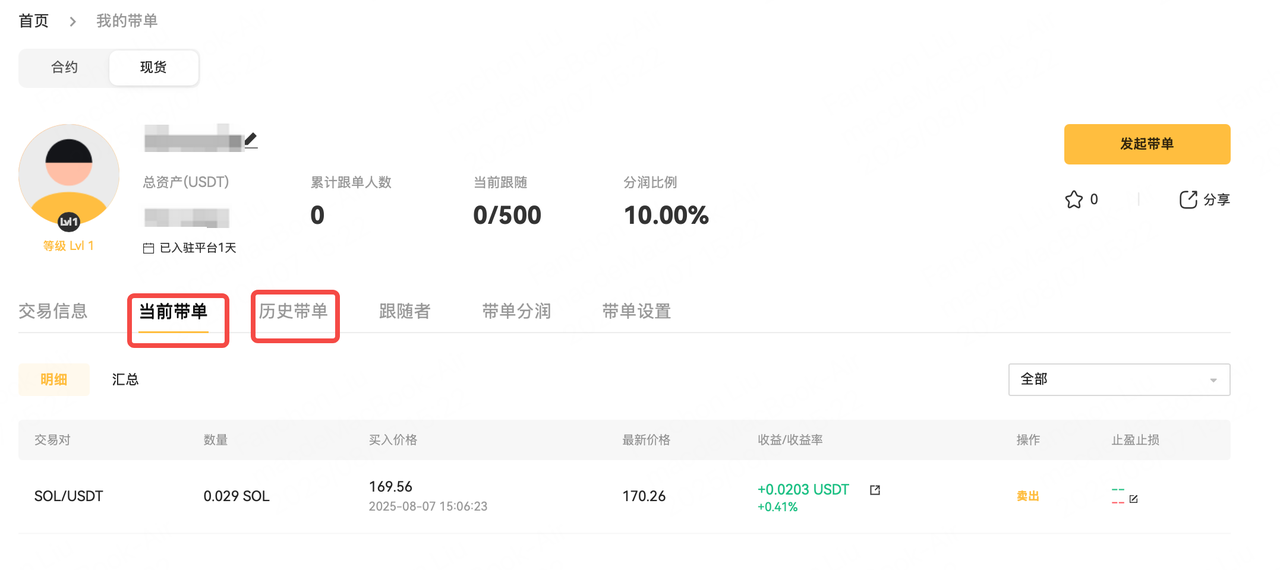Click the buy price 169.56

click(x=390, y=487)
